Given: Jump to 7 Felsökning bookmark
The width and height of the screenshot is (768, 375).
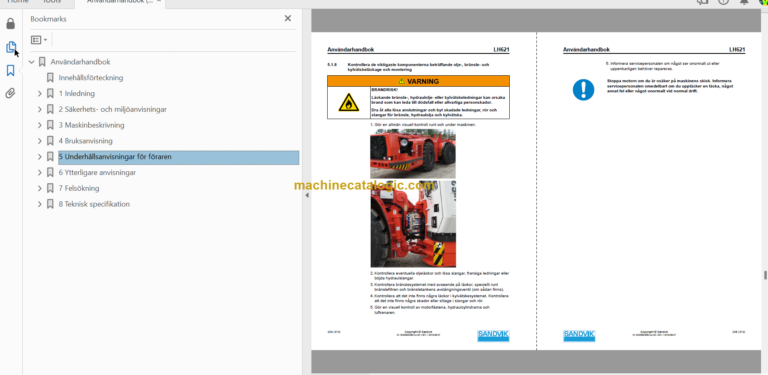Looking at the screenshot, I should (79, 188).
